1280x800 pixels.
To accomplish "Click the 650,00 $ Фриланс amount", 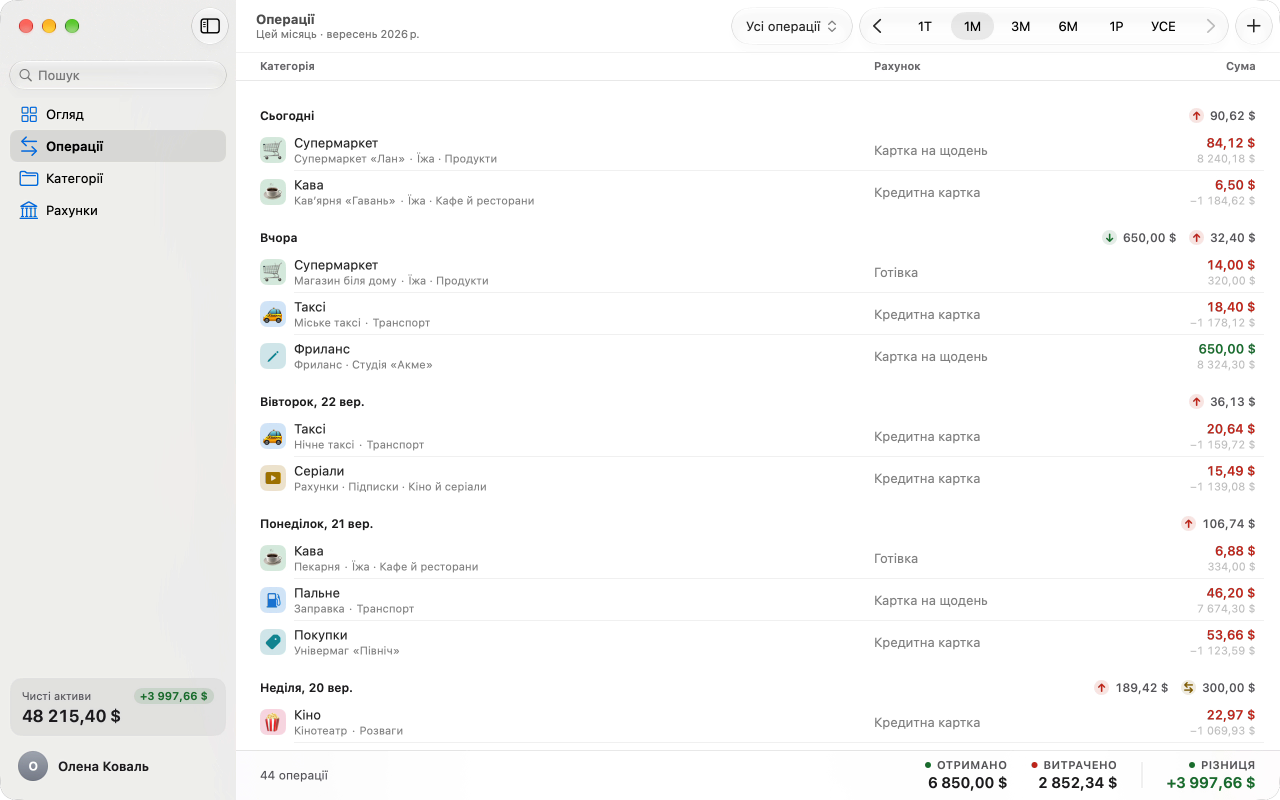I will coord(1227,349).
